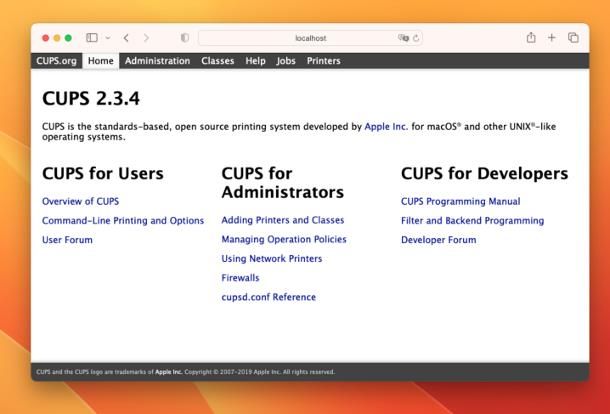Visit the User Forum link

67,240
